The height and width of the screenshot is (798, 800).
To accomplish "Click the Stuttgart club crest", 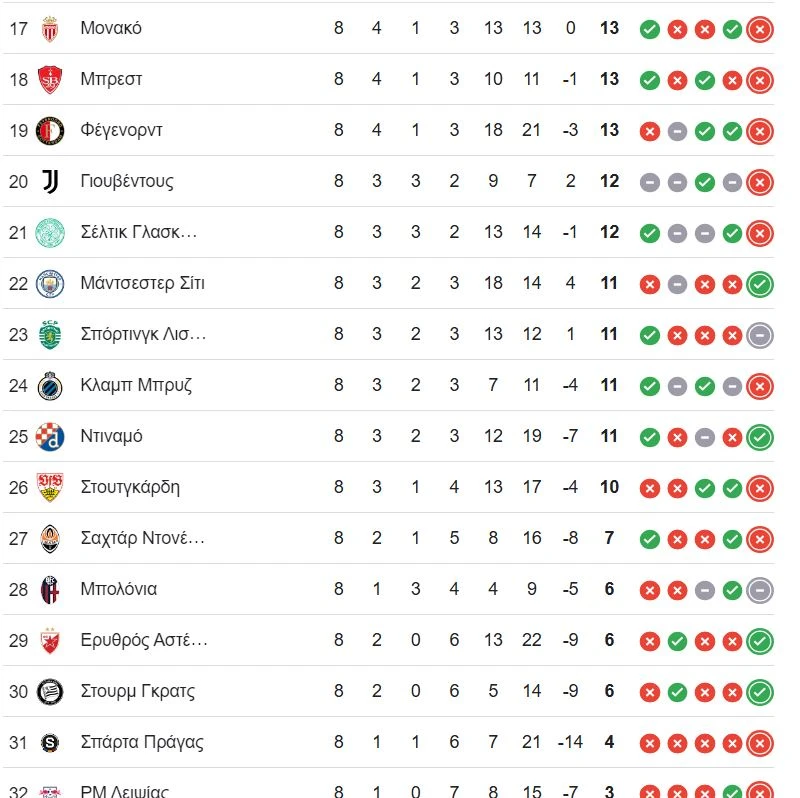I will (x=49, y=487).
